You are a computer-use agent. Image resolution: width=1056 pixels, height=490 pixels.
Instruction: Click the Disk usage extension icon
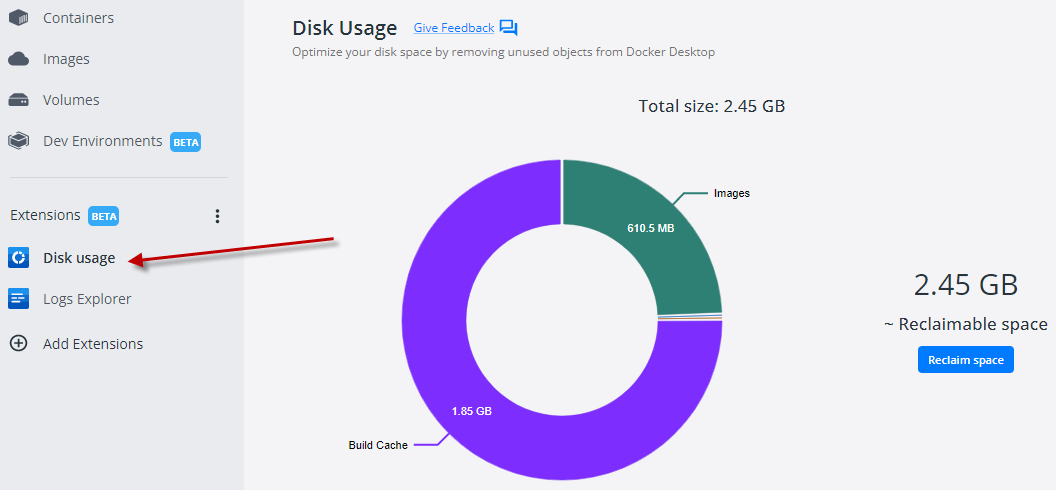click(18, 258)
